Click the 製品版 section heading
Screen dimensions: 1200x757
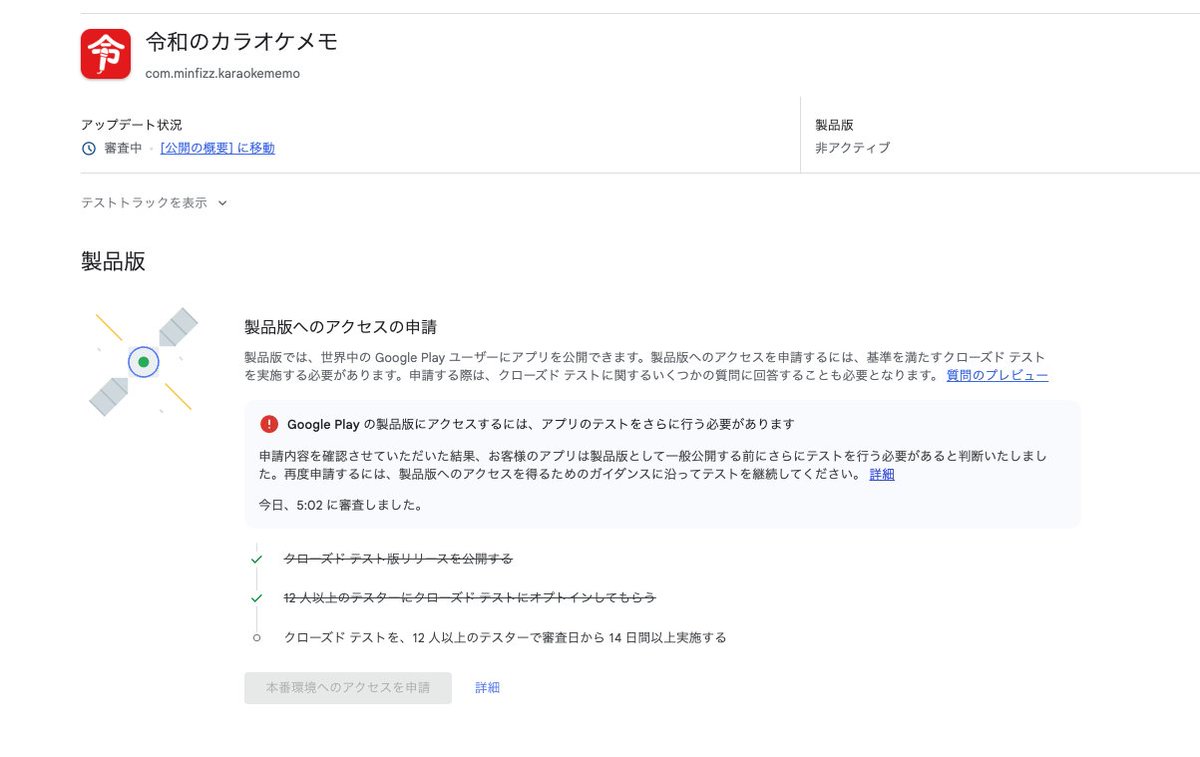point(113,262)
